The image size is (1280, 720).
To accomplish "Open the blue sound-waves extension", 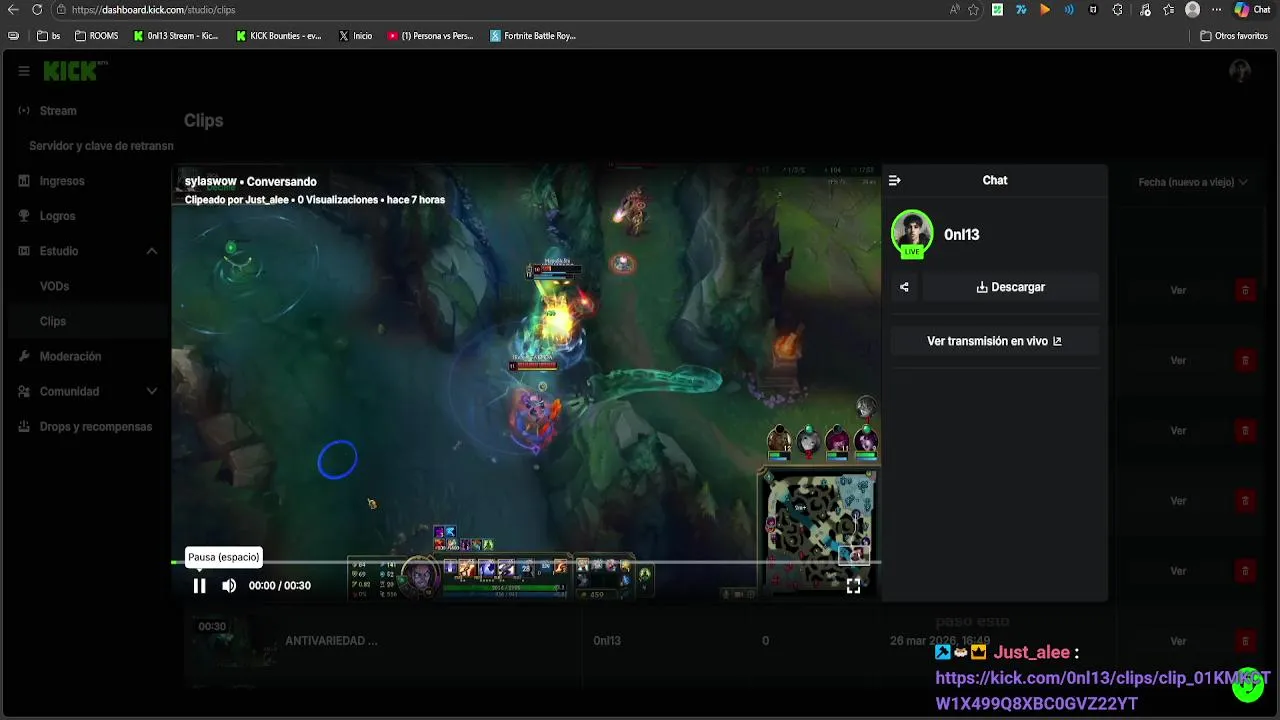I will pos(1069,10).
